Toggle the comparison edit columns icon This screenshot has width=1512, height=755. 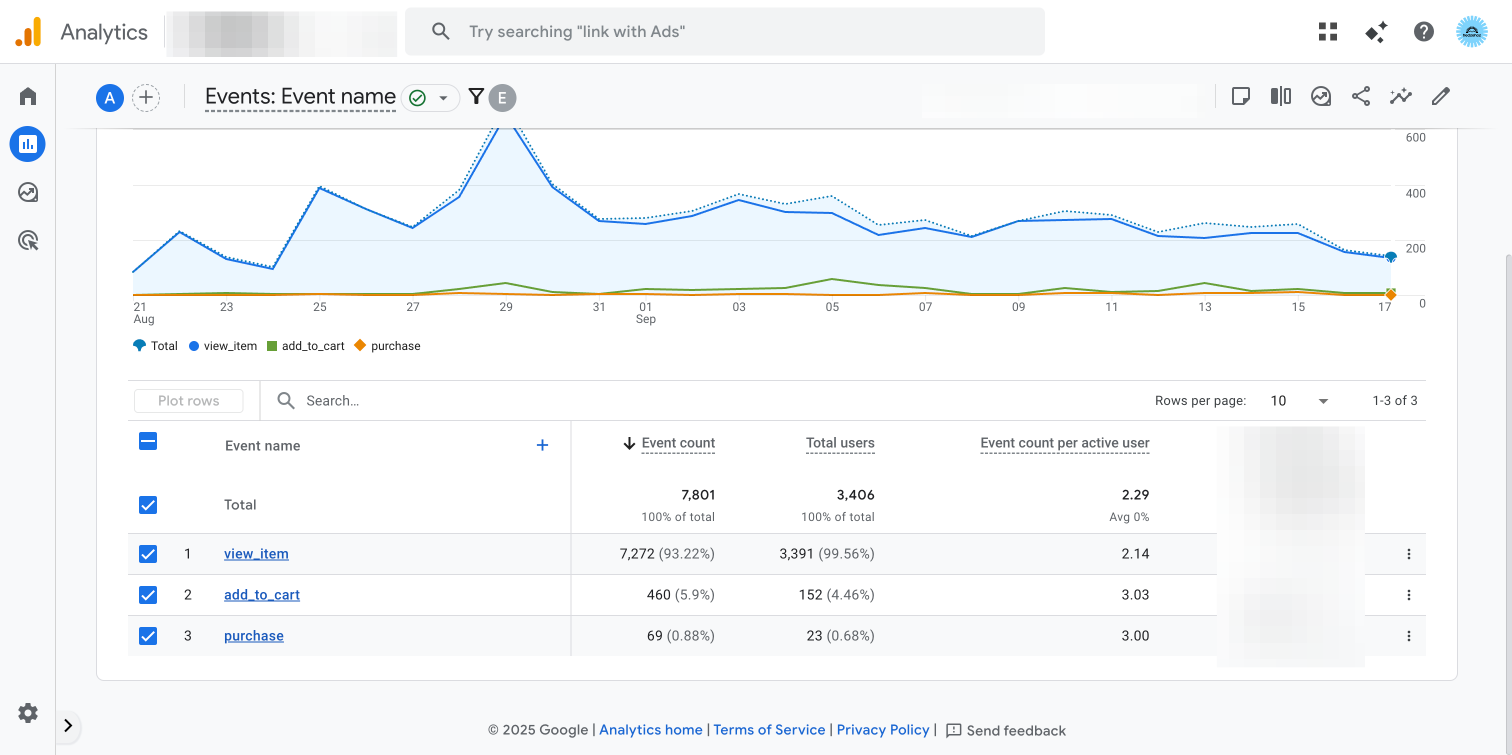click(x=1281, y=96)
